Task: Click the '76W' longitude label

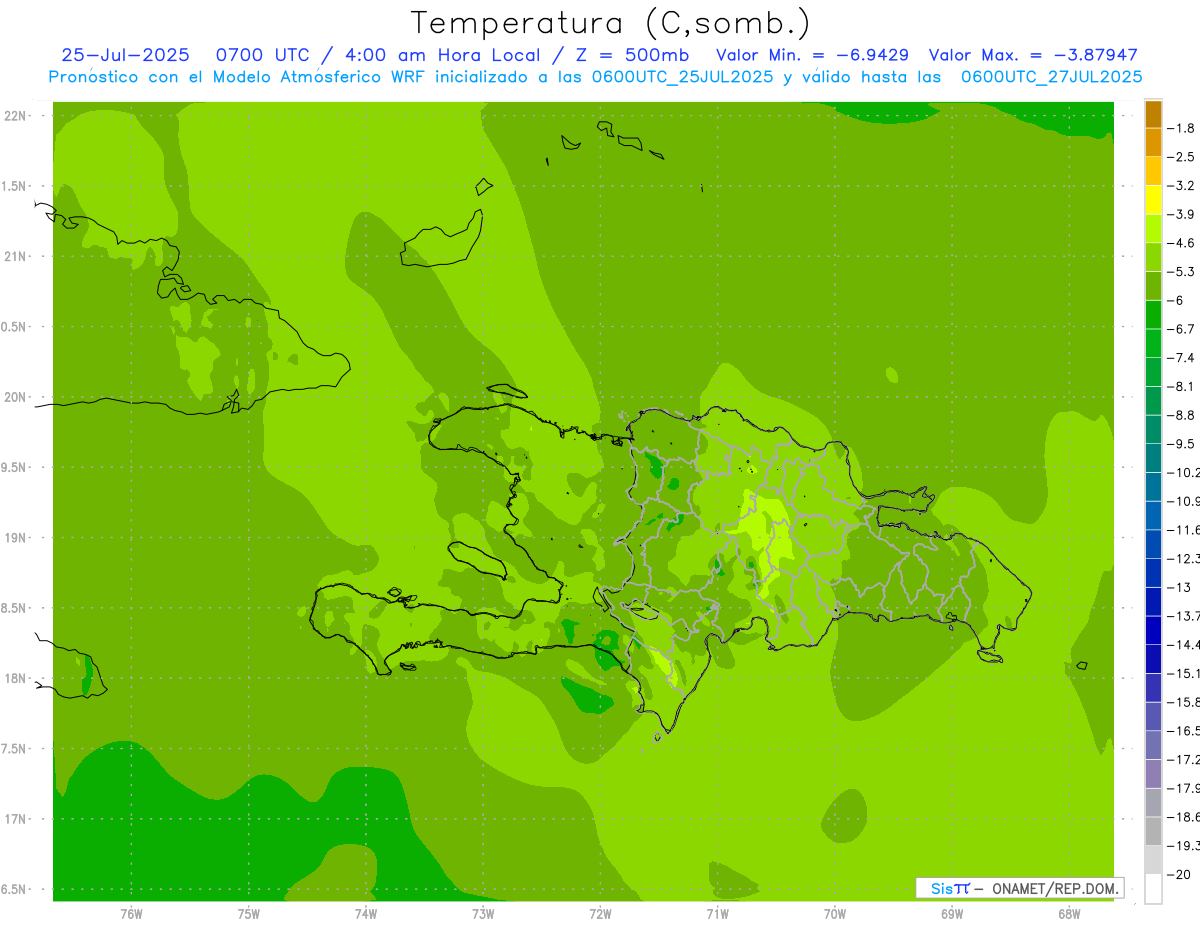Action: point(131,913)
